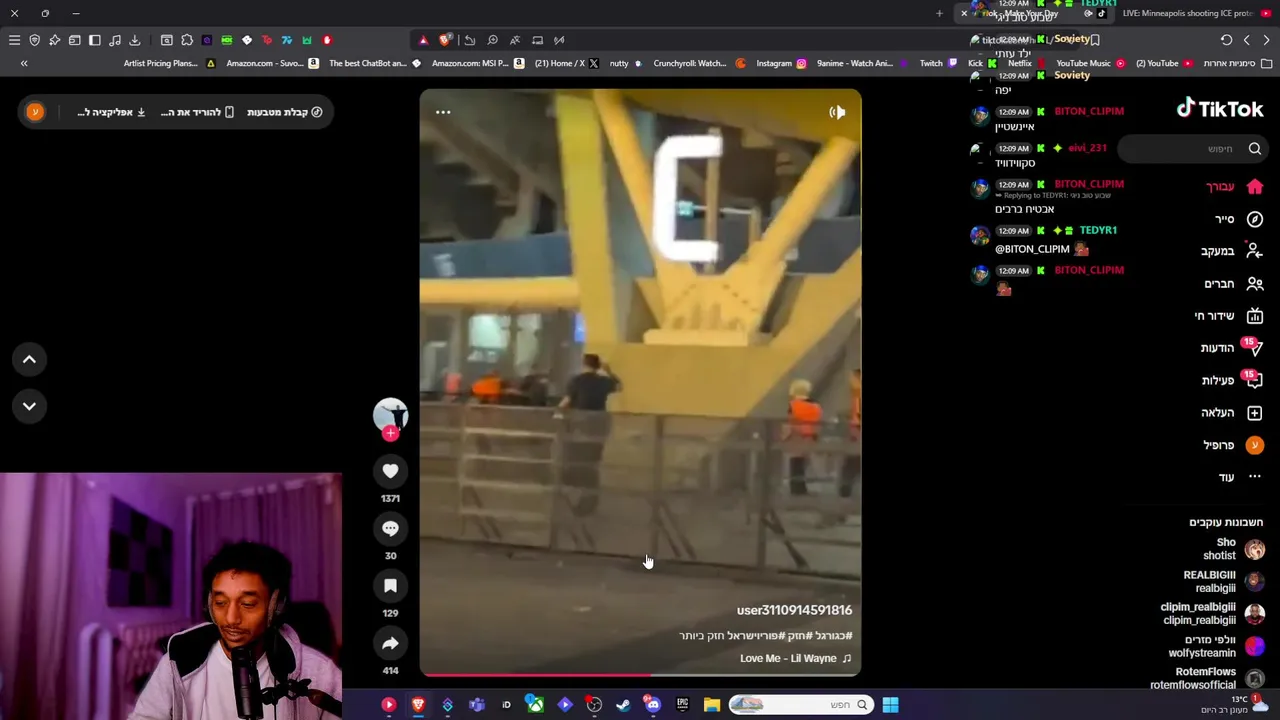Open Messages tab with 15 badge
1280x720 pixels.
click(x=1232, y=348)
